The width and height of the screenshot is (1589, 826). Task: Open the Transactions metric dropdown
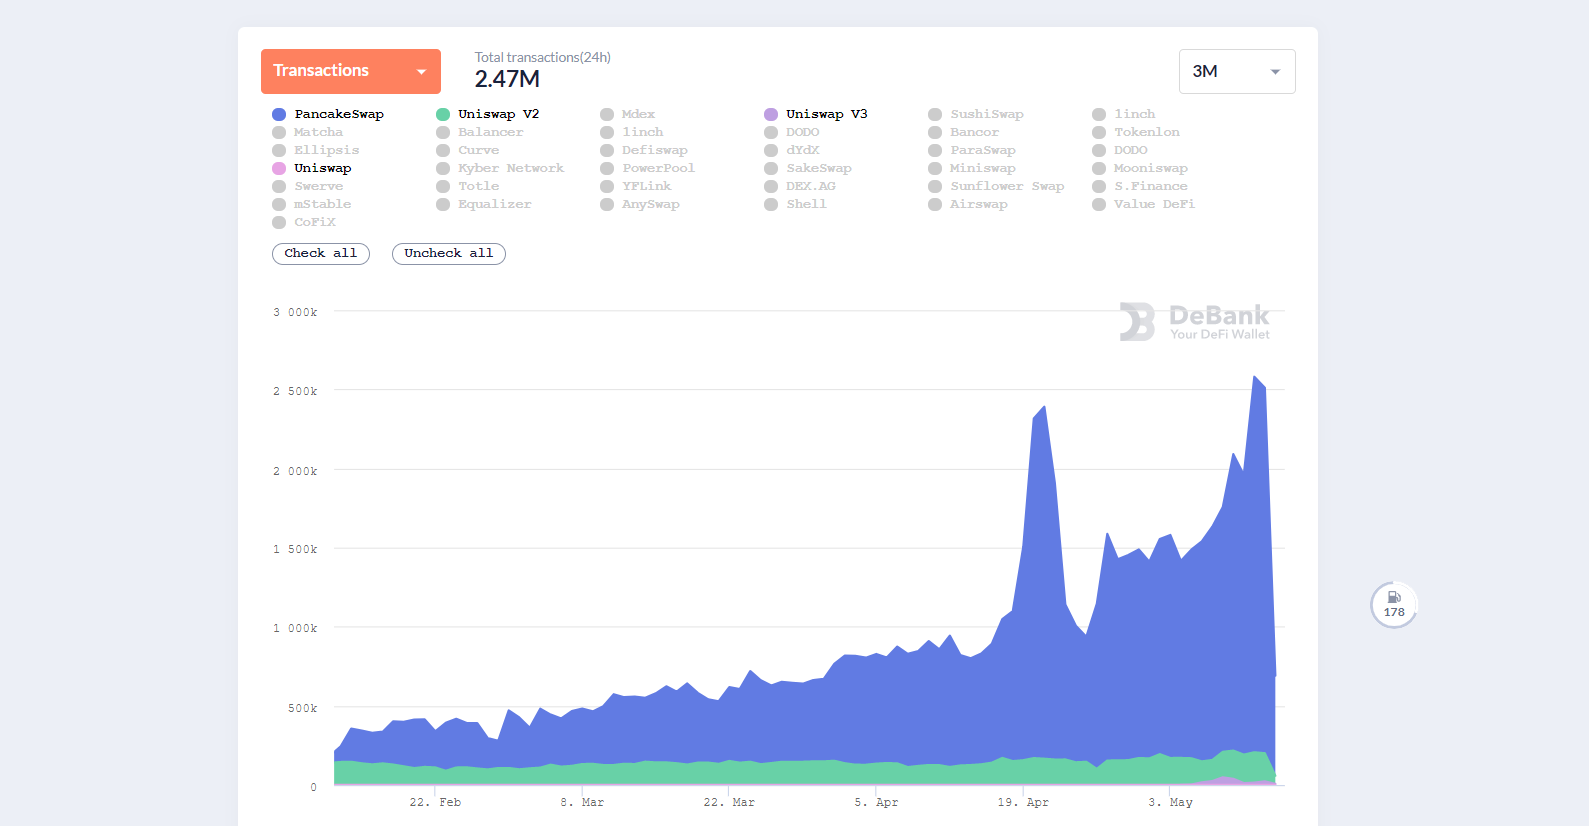click(351, 71)
